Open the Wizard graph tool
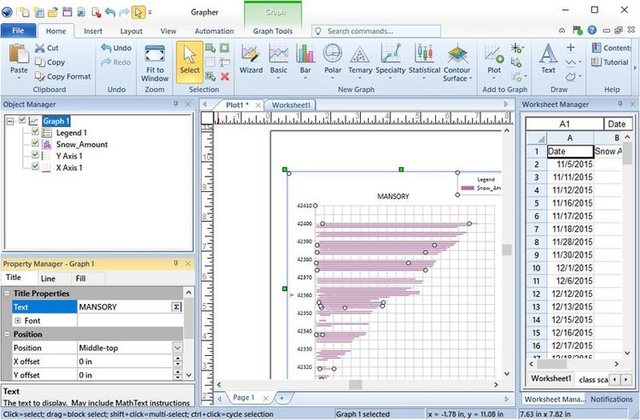 pos(251,60)
